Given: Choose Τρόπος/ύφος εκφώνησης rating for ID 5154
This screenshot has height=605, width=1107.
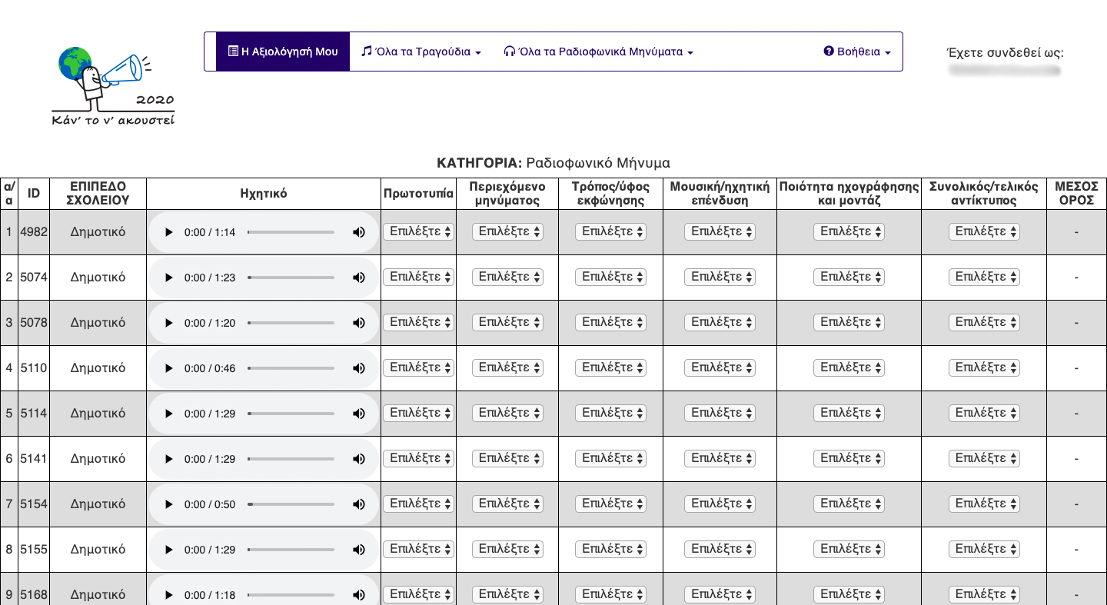Looking at the screenshot, I should pyautogui.click(x=610, y=503).
